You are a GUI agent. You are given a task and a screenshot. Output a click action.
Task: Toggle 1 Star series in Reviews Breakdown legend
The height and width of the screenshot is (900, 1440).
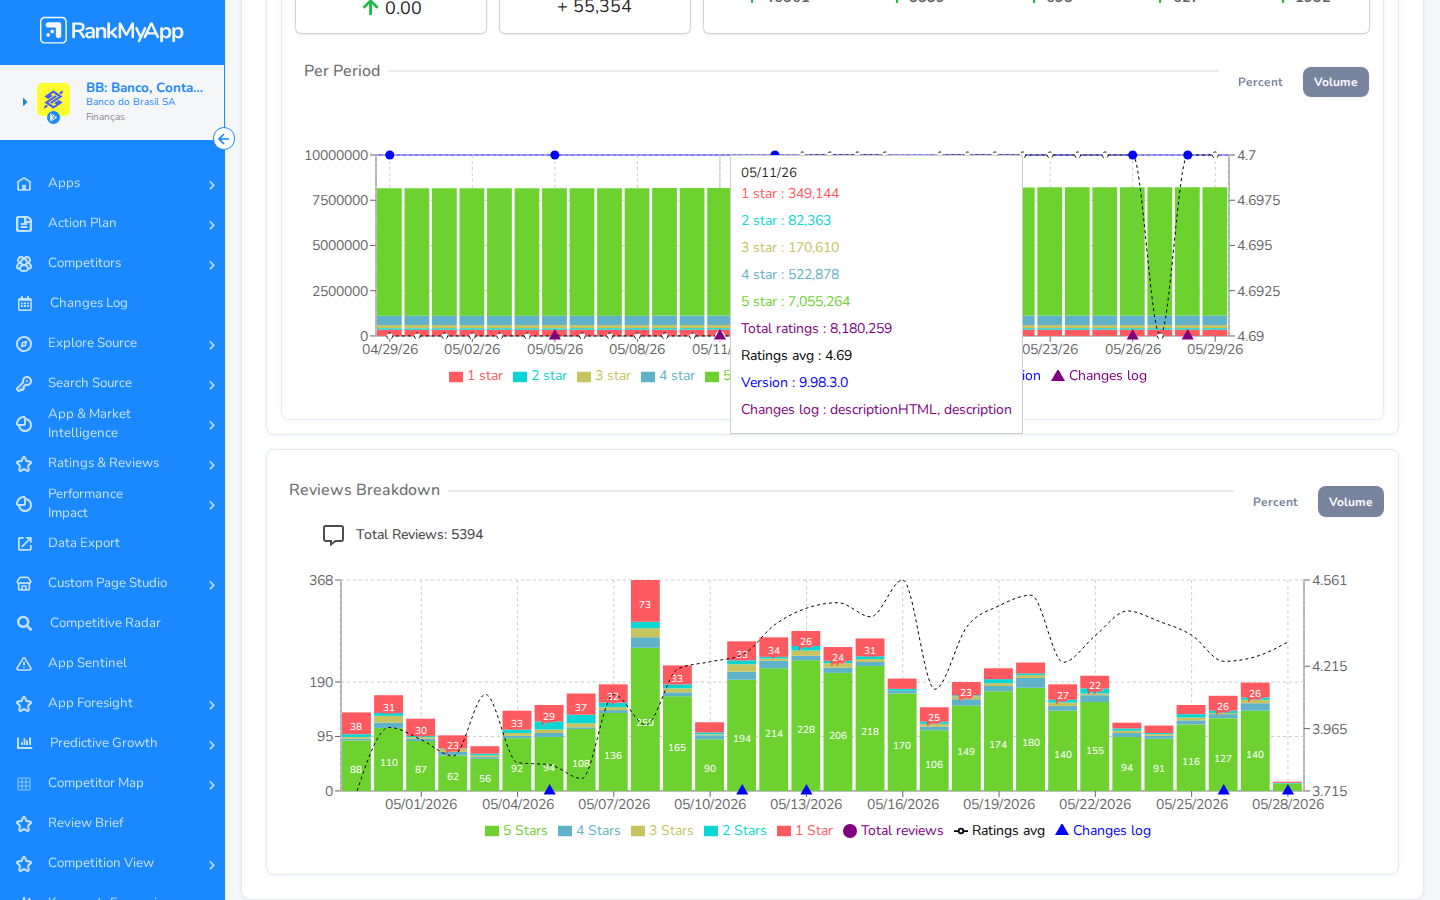pyautogui.click(x=805, y=831)
